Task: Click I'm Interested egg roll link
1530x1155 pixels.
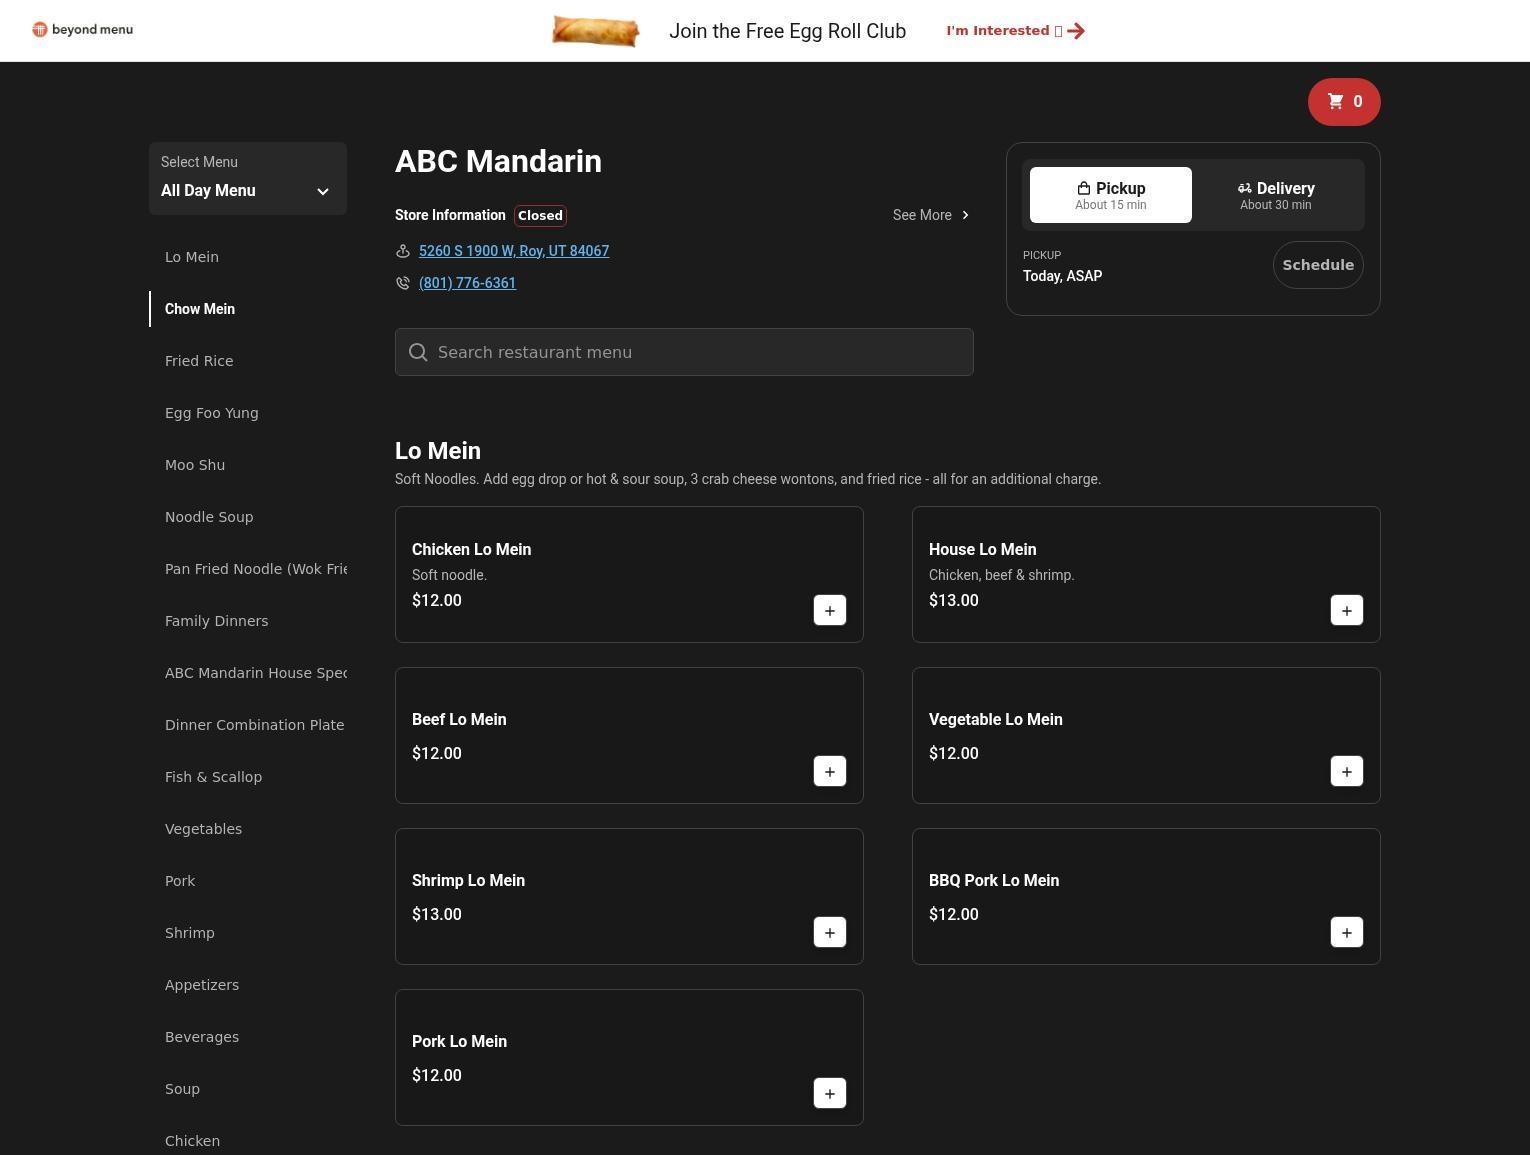Action: coord(1014,31)
